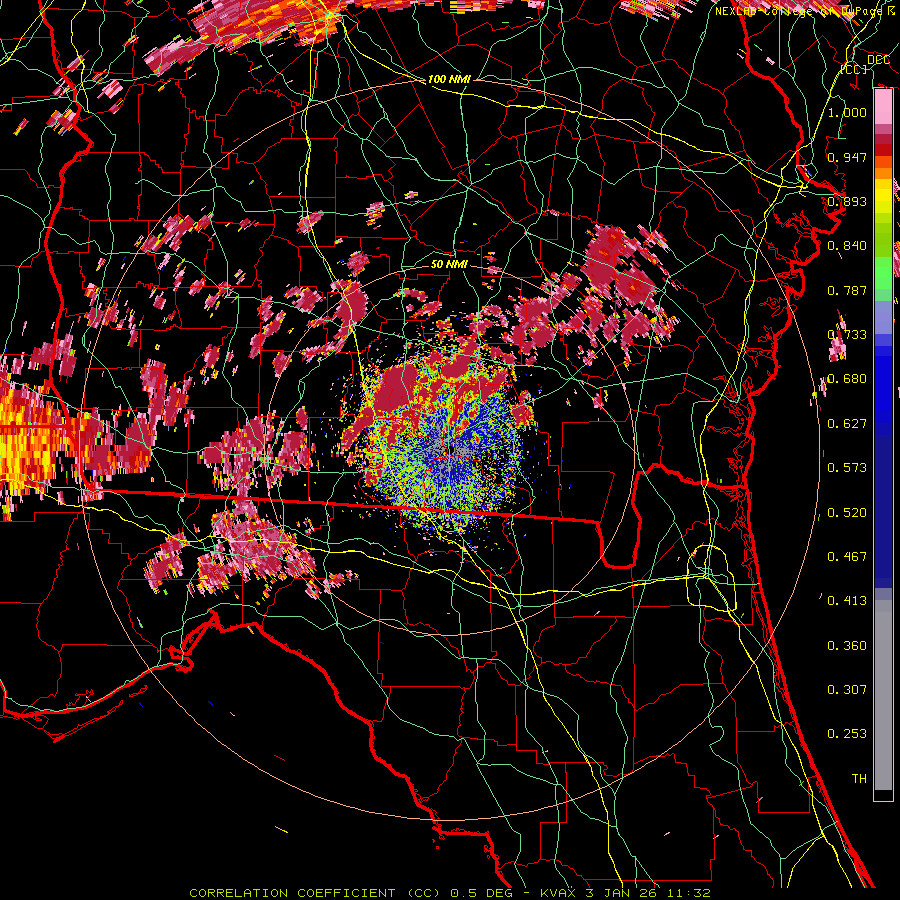Click the 0.253 scale value

click(847, 734)
